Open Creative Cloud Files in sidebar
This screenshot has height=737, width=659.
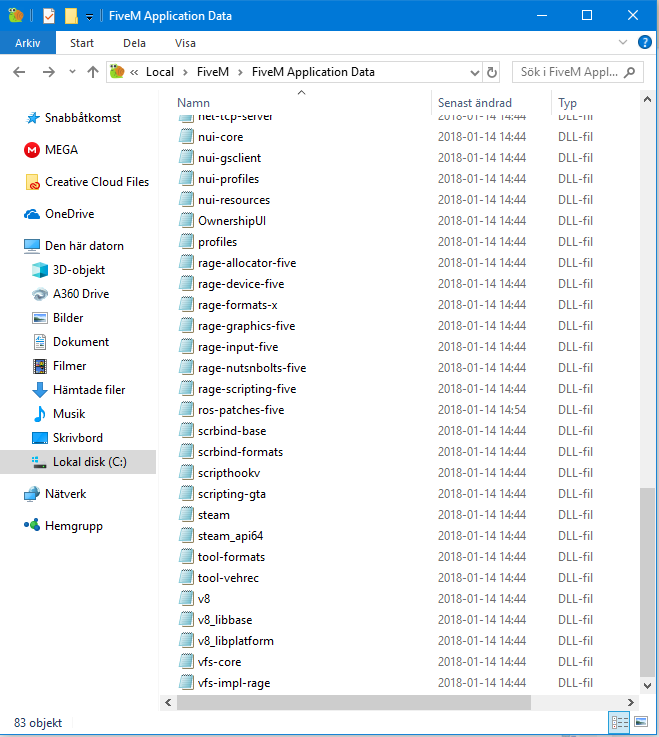point(97,181)
